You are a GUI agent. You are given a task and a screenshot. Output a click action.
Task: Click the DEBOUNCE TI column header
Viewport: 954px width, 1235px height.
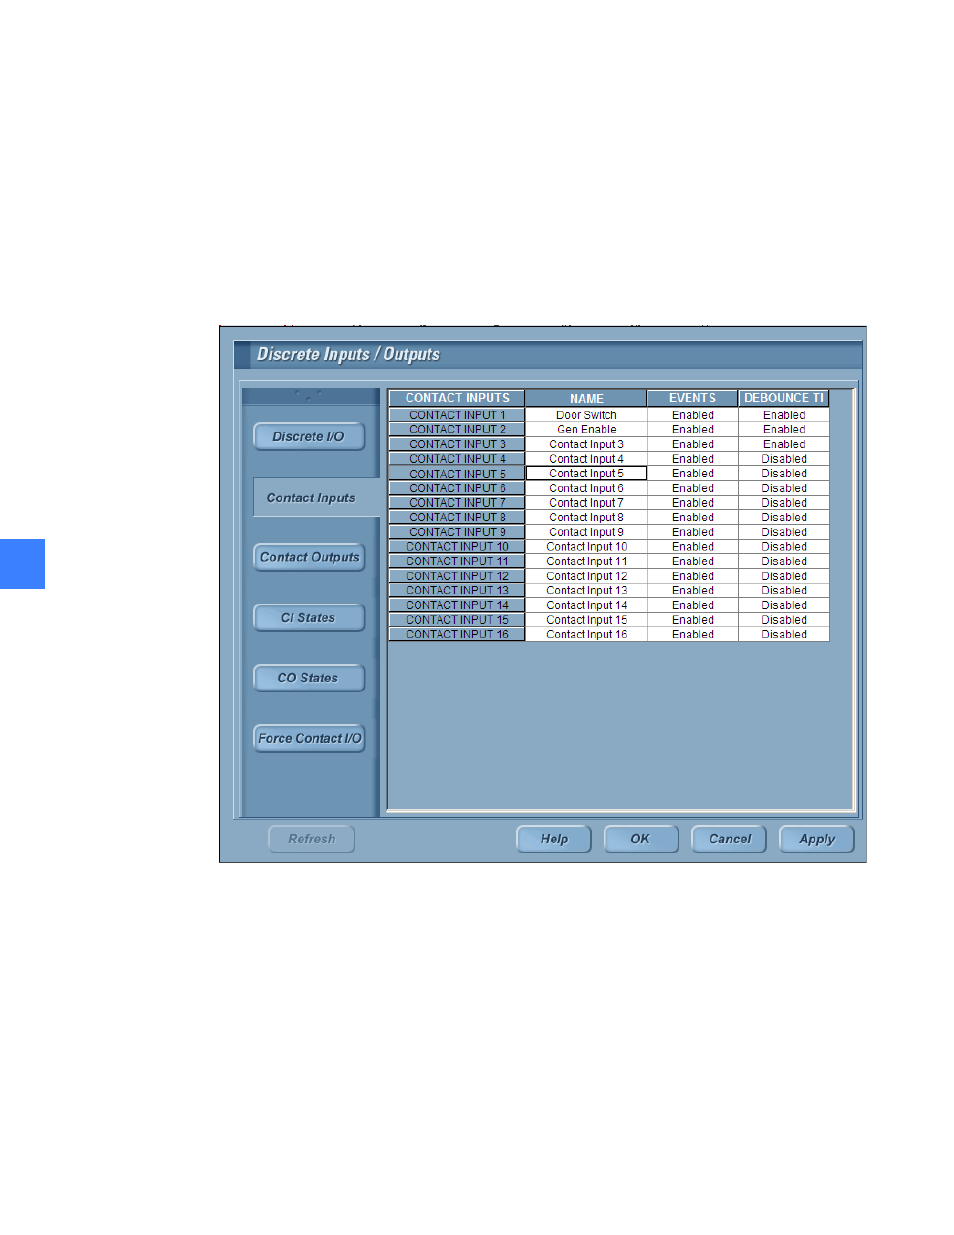[x=784, y=398]
